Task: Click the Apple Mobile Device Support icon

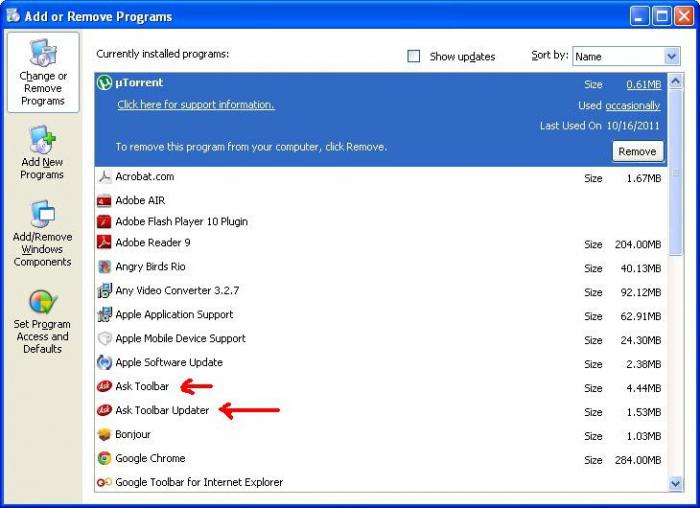Action: [x=104, y=338]
